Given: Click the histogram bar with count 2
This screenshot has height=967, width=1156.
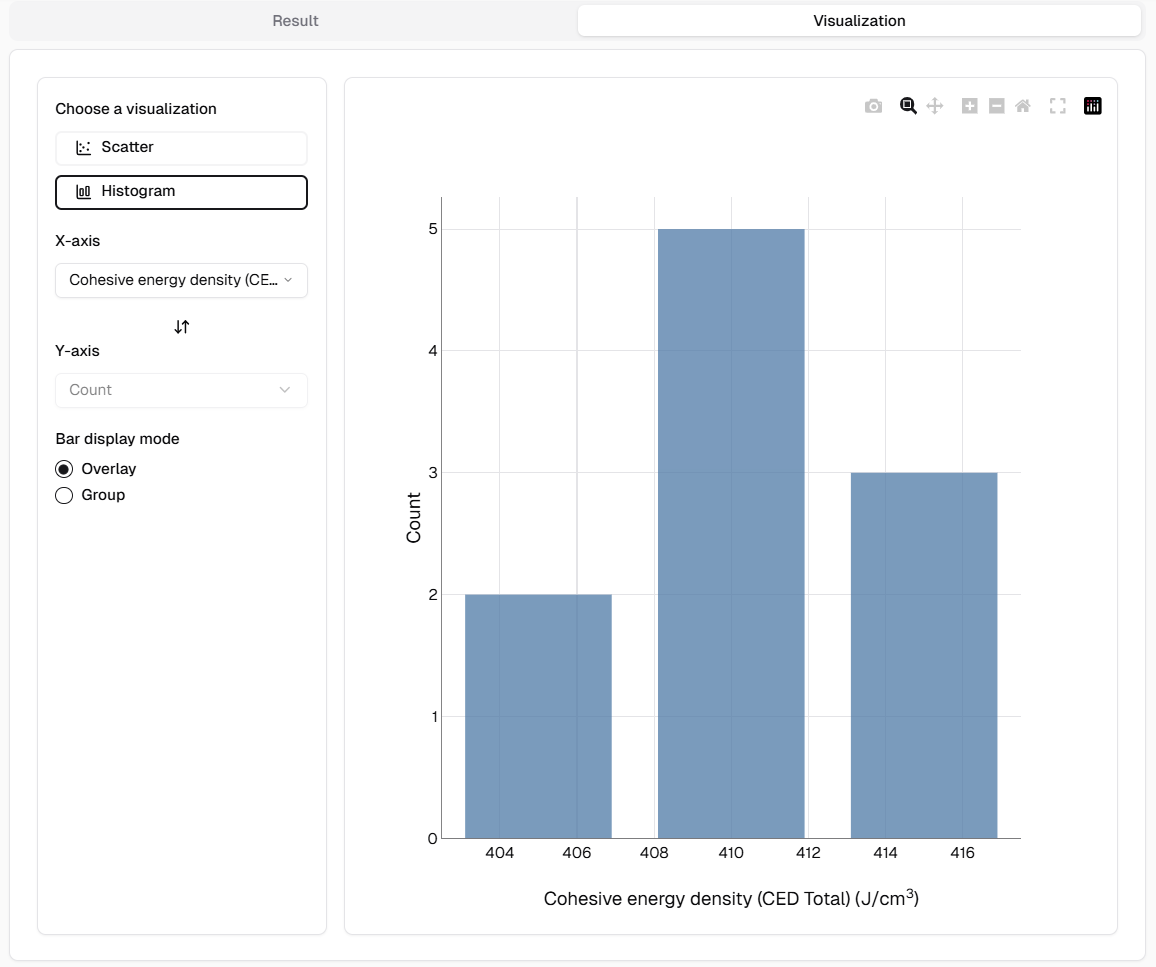Looking at the screenshot, I should pos(538,716).
